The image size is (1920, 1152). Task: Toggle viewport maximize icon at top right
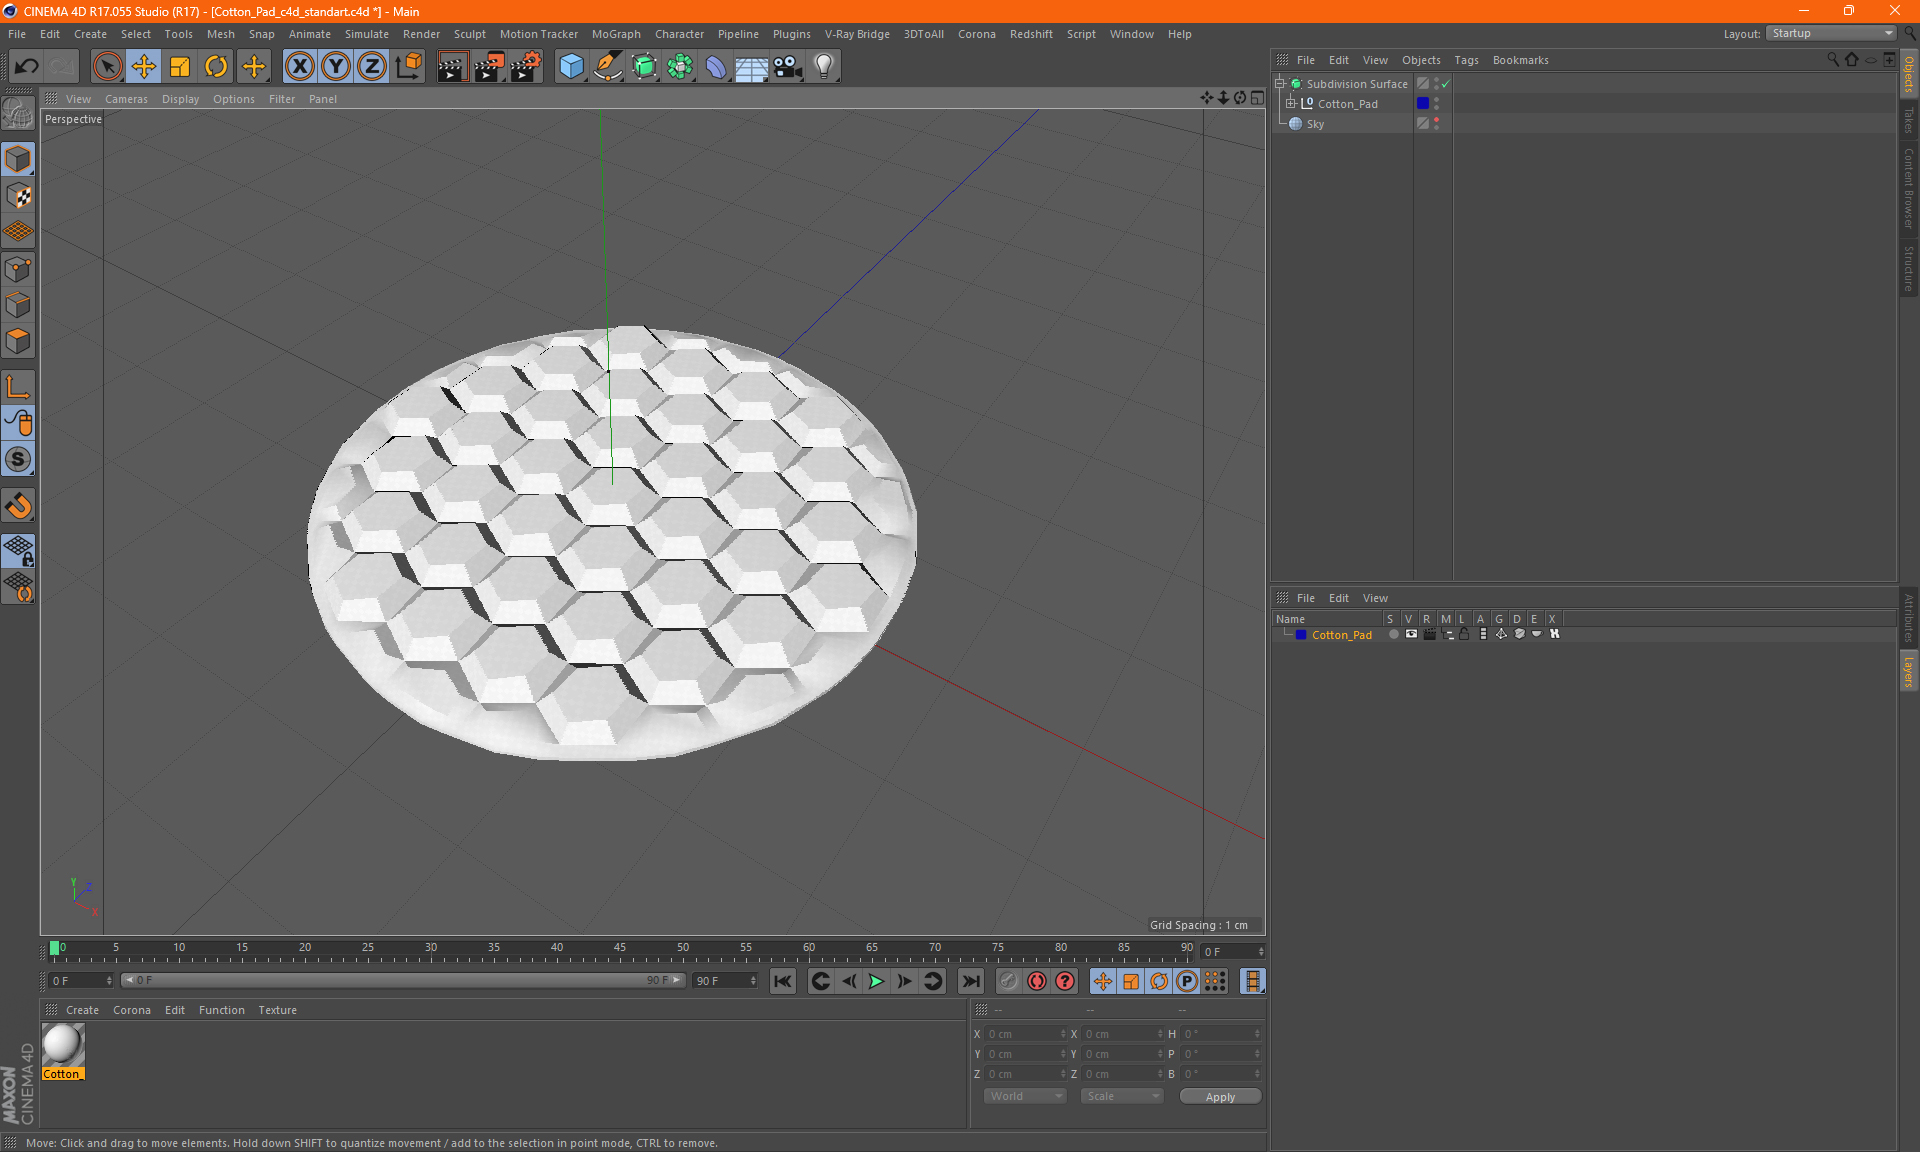1257,98
